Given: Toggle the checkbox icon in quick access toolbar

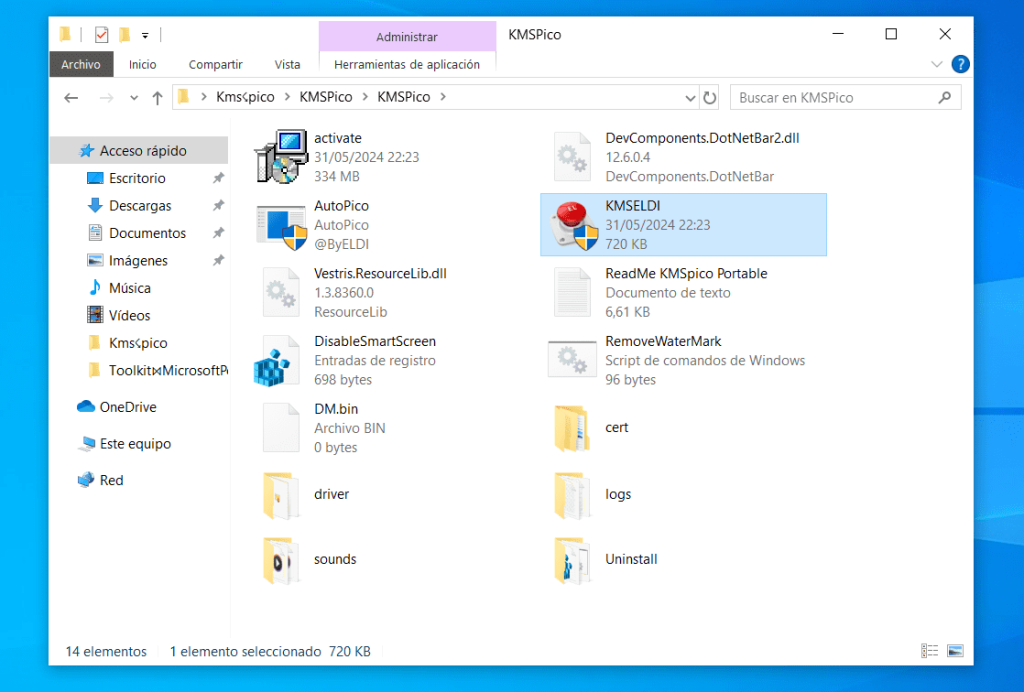Looking at the screenshot, I should (x=100, y=33).
